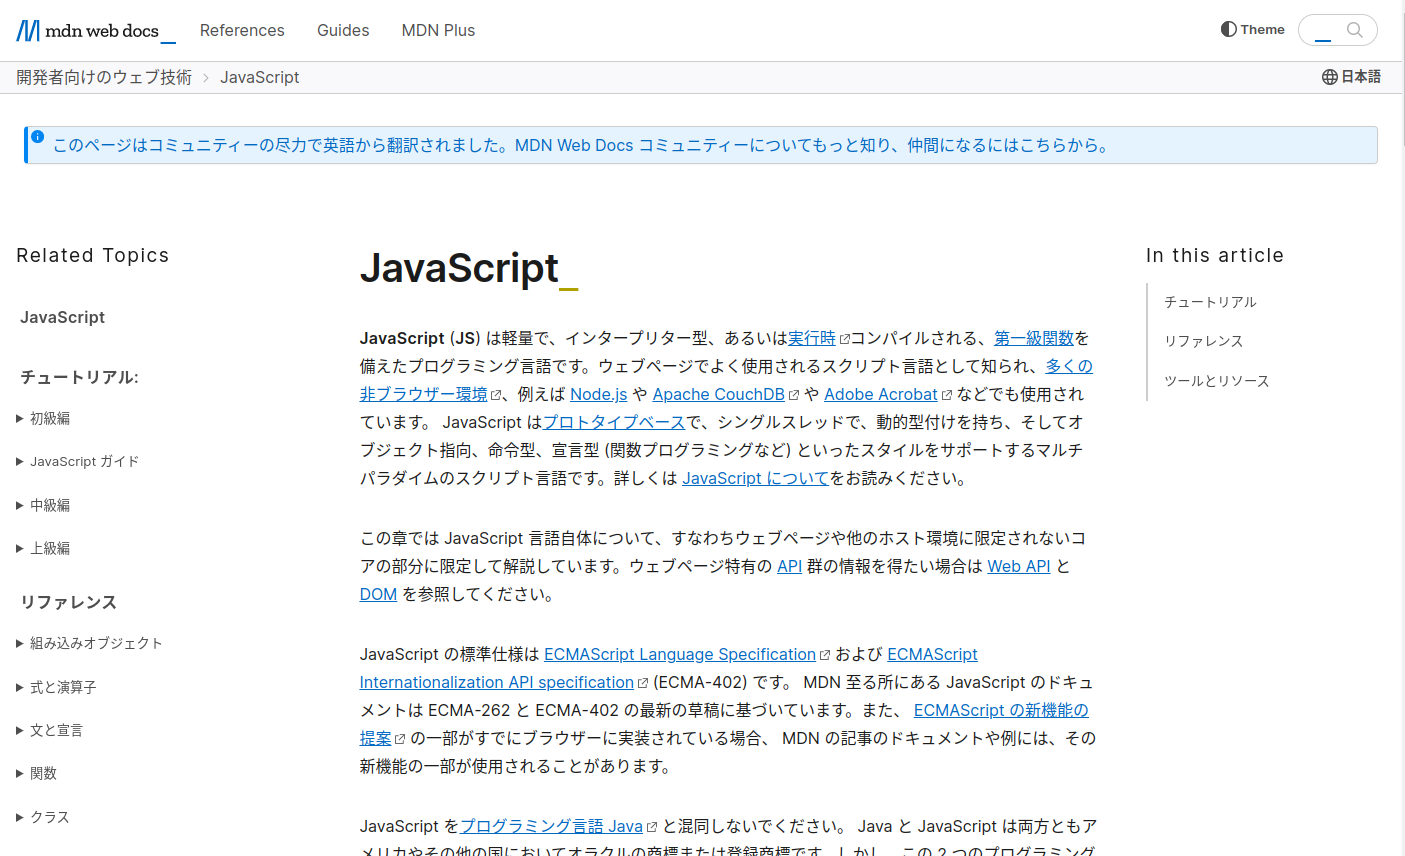
Task: Click the チュートリアル: sidebar heading
Action: point(80,377)
